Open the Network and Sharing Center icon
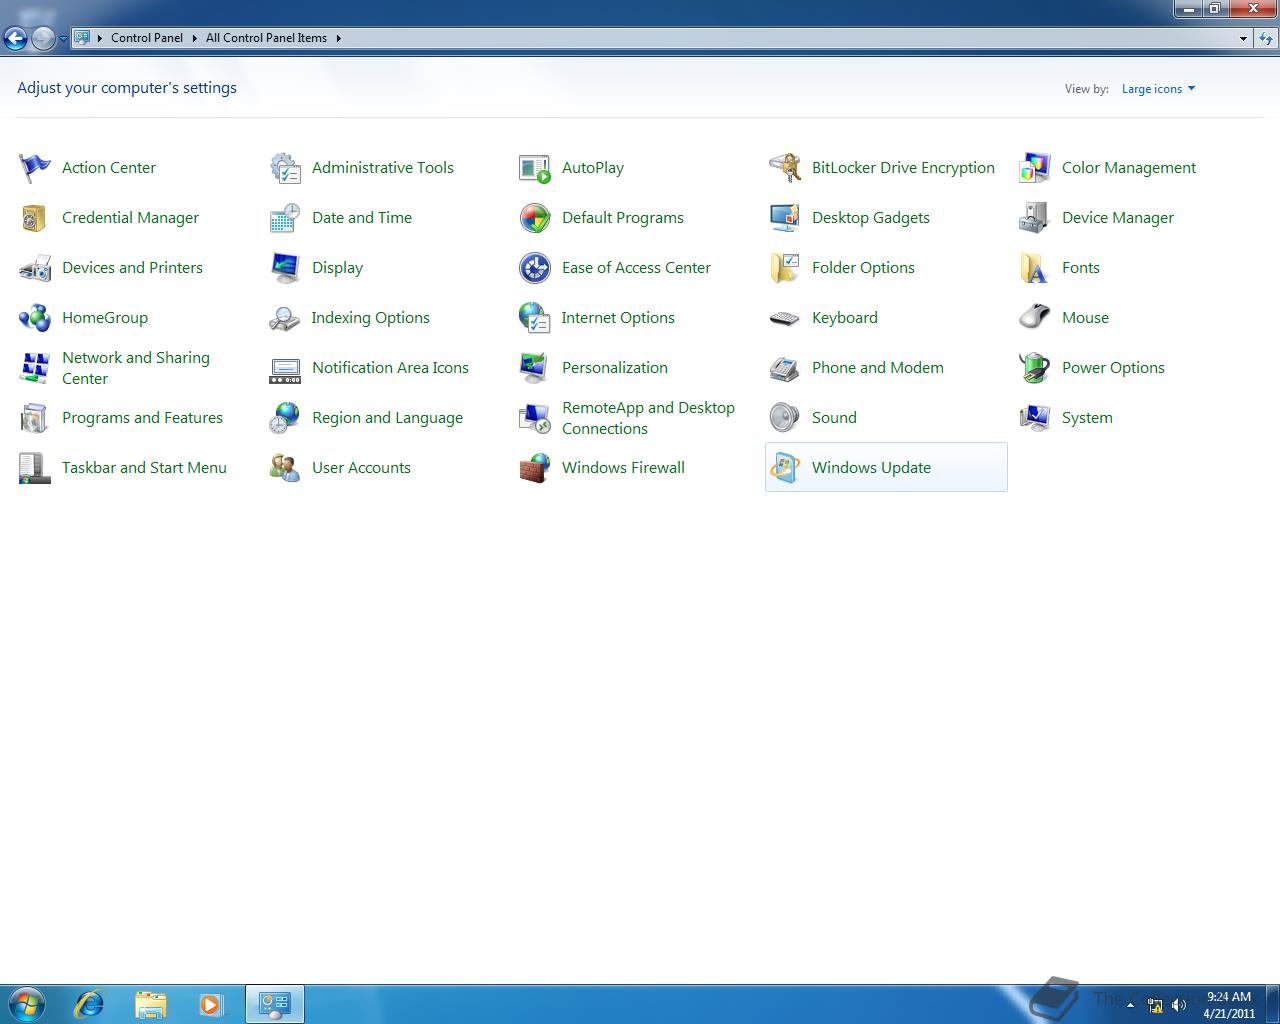 coord(35,368)
